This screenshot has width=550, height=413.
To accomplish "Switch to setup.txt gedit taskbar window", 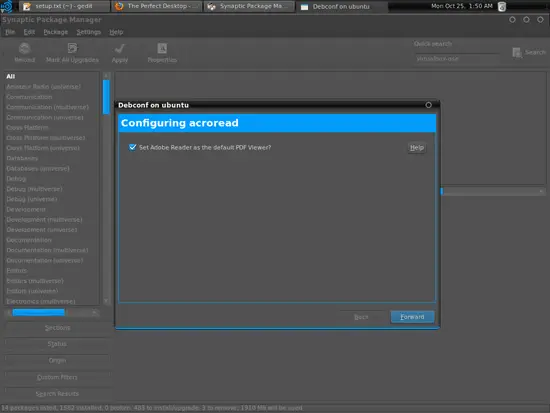I will point(63,6).
